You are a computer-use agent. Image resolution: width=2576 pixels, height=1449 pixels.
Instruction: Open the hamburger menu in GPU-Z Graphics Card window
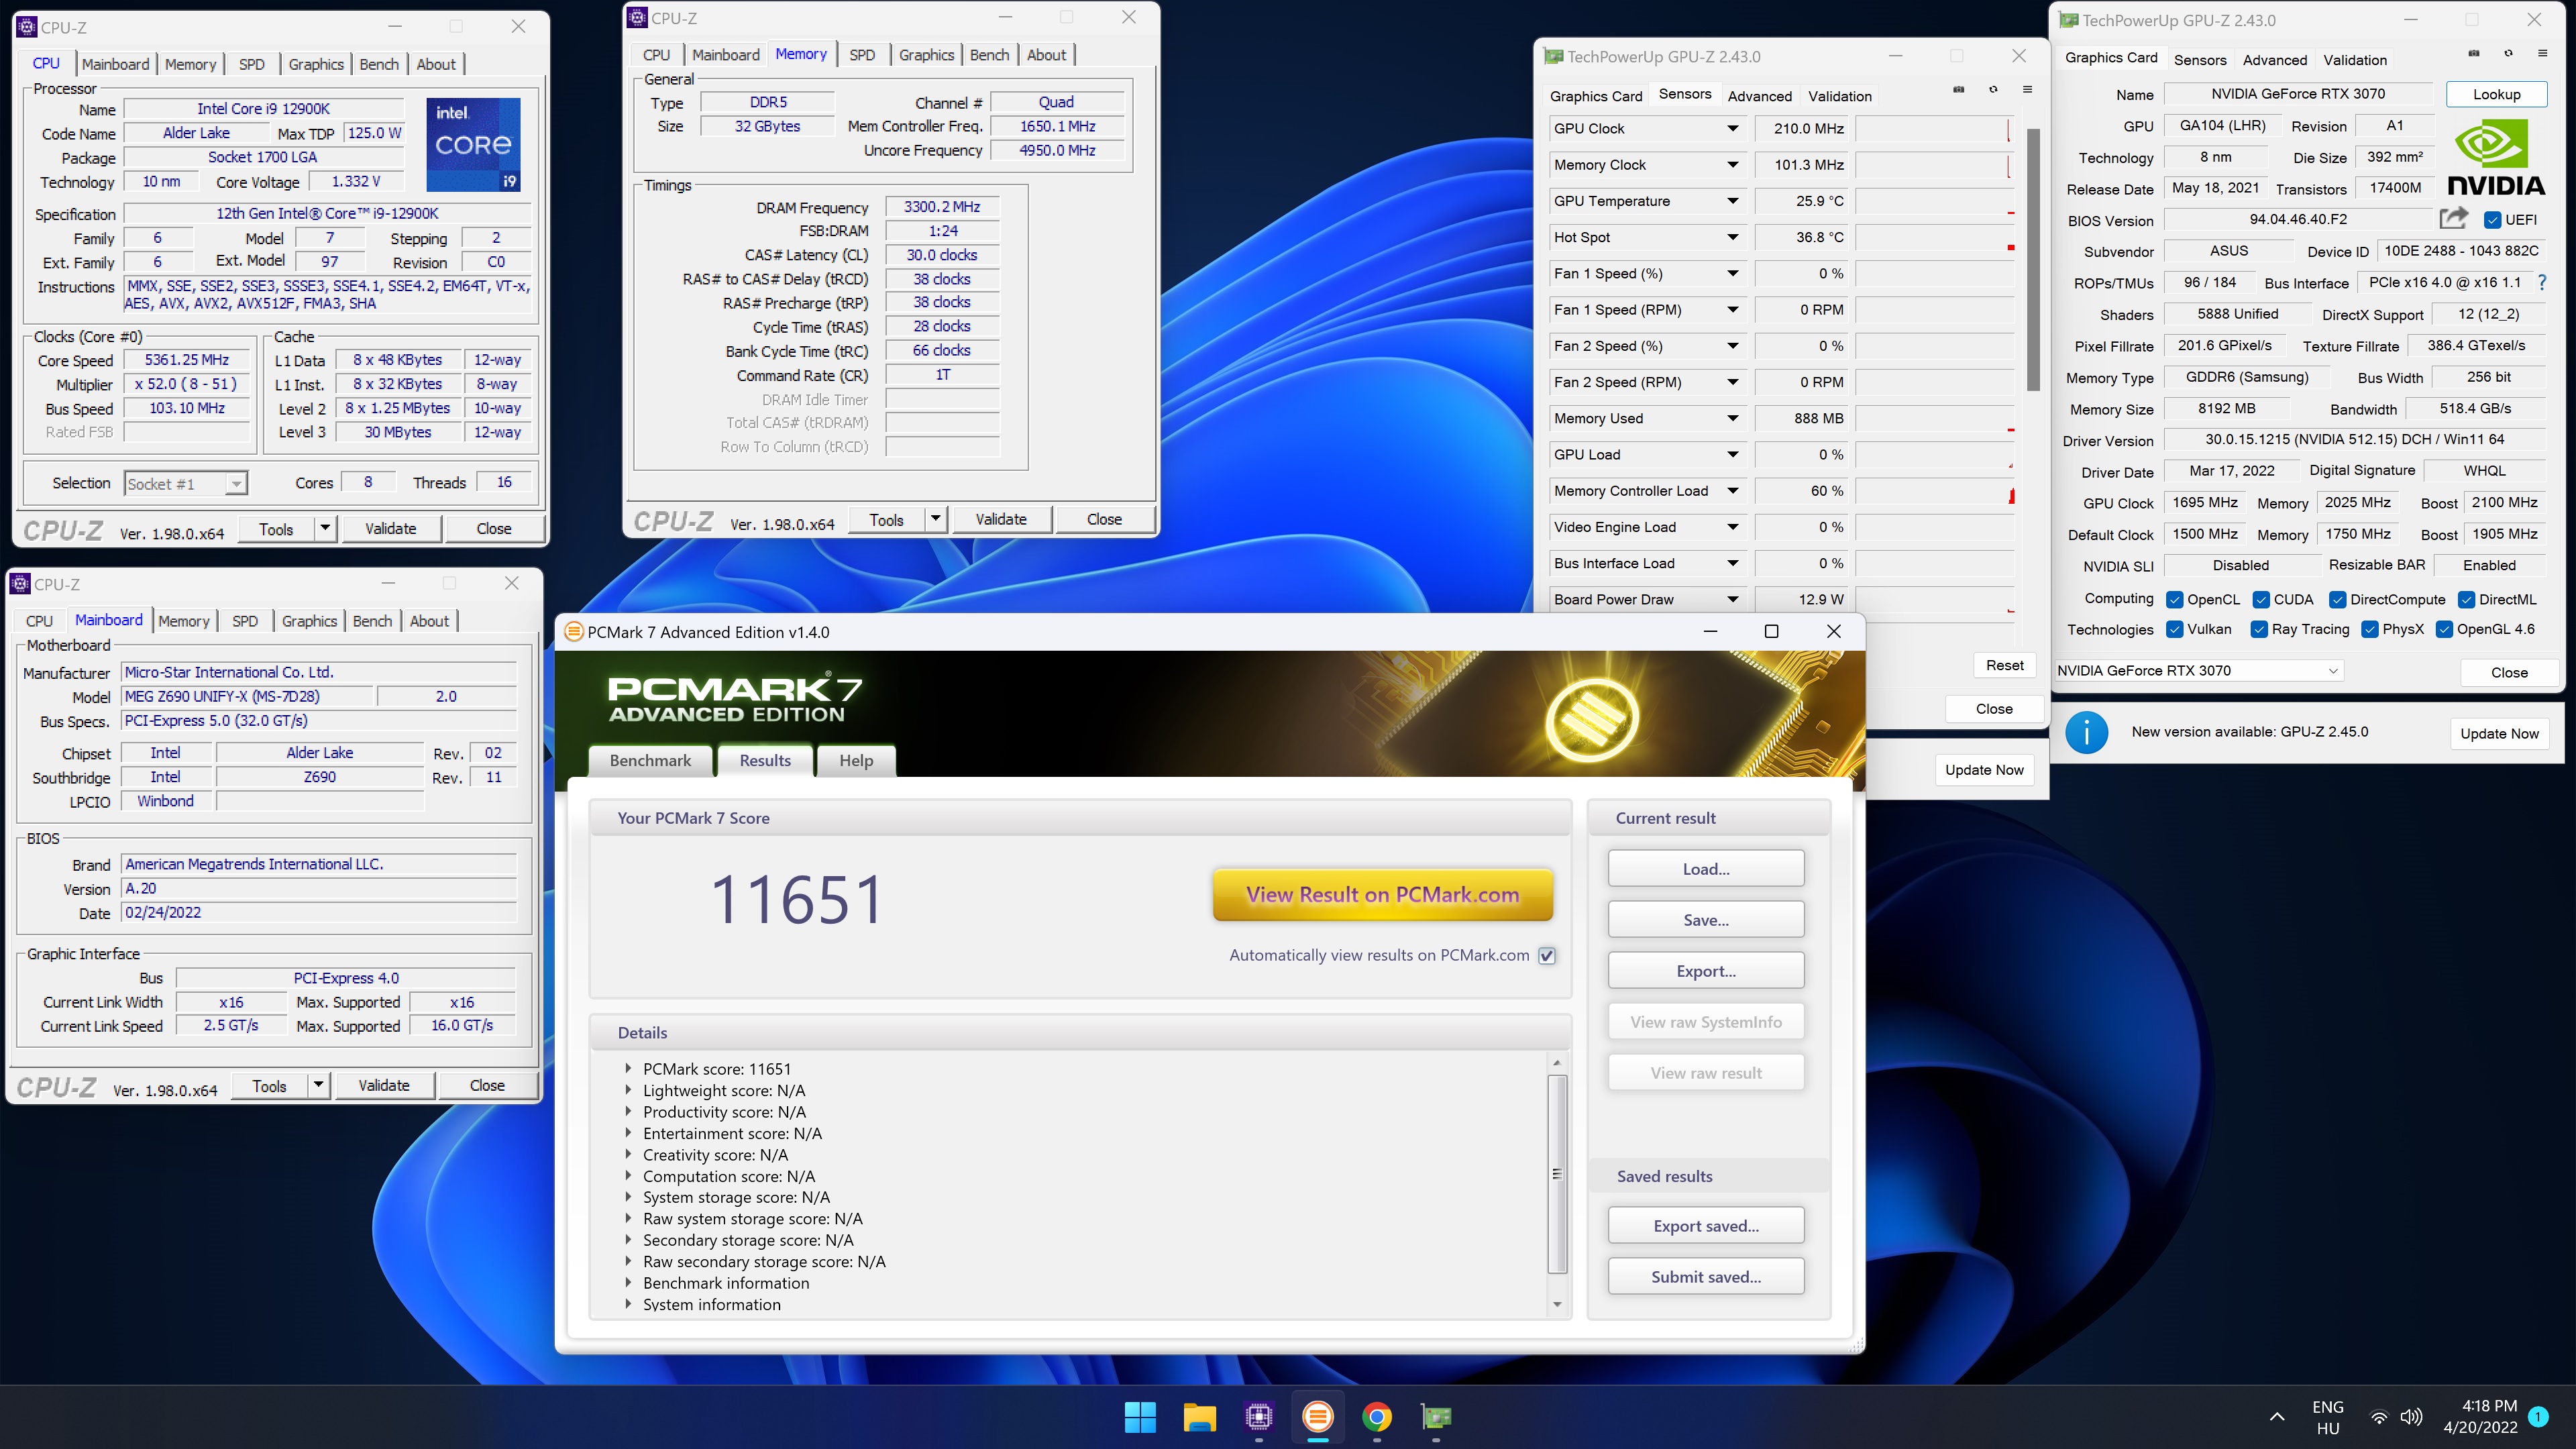coord(2542,53)
